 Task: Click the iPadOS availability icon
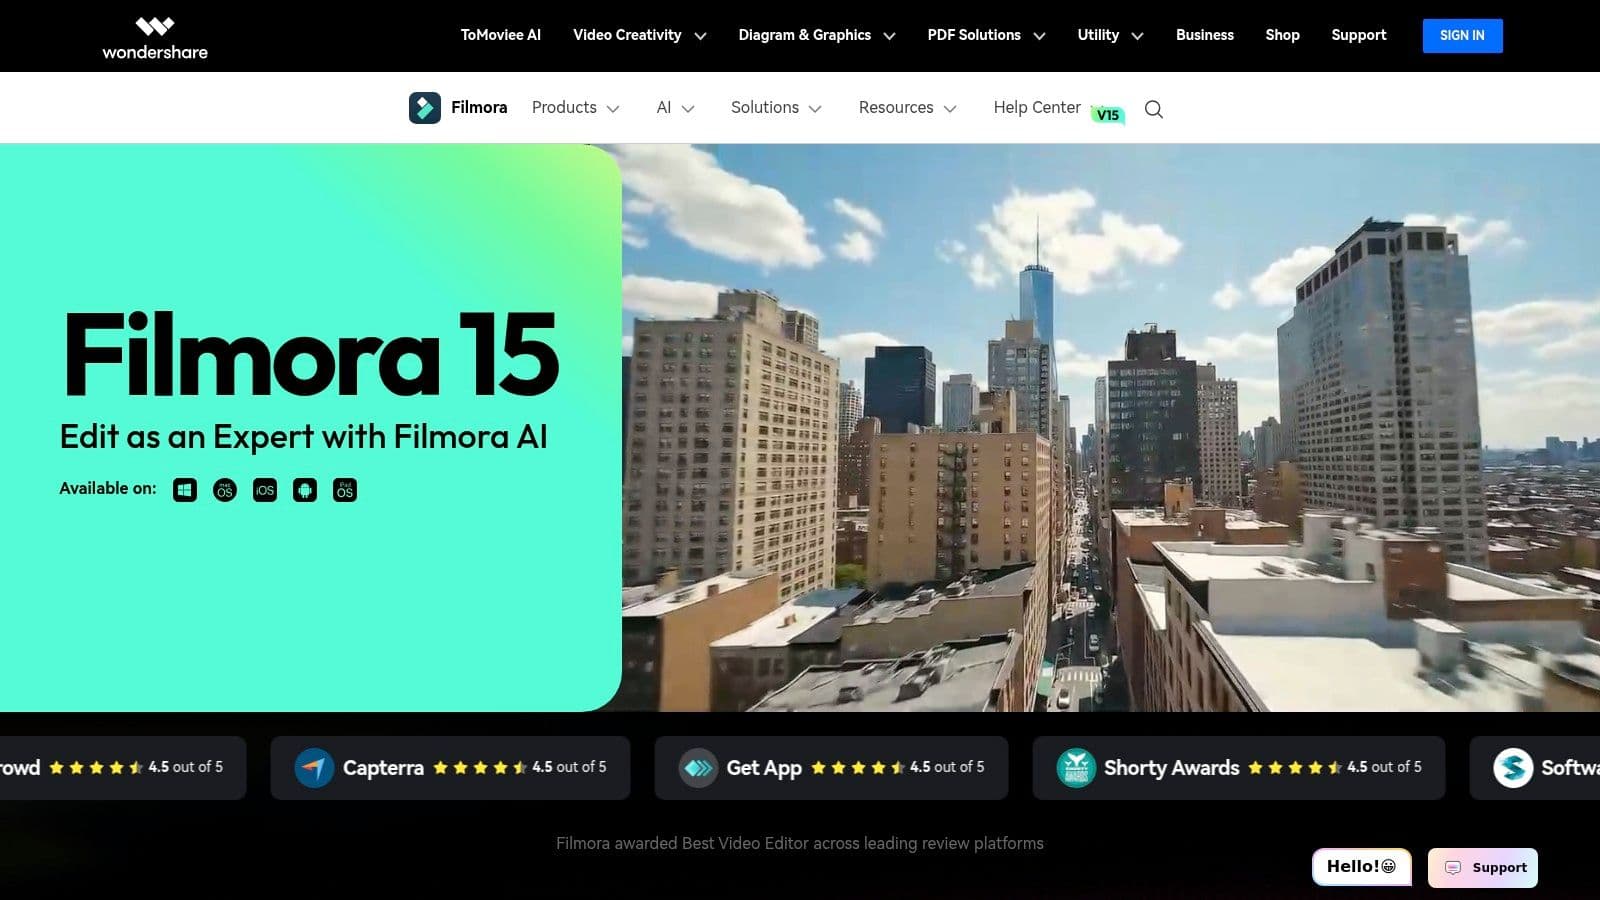click(344, 489)
